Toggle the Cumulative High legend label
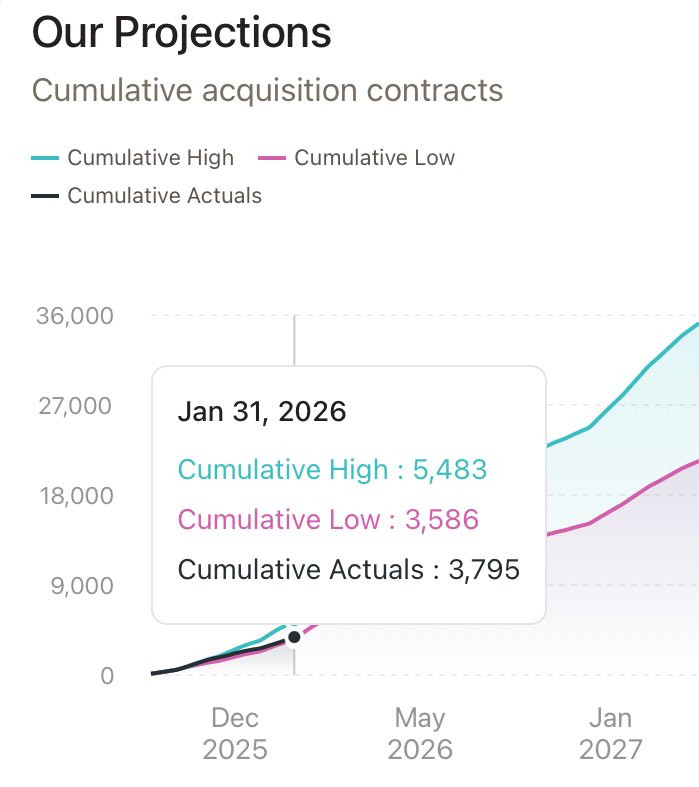Image resolution: width=699 pixels, height=787 pixels. [x=150, y=158]
